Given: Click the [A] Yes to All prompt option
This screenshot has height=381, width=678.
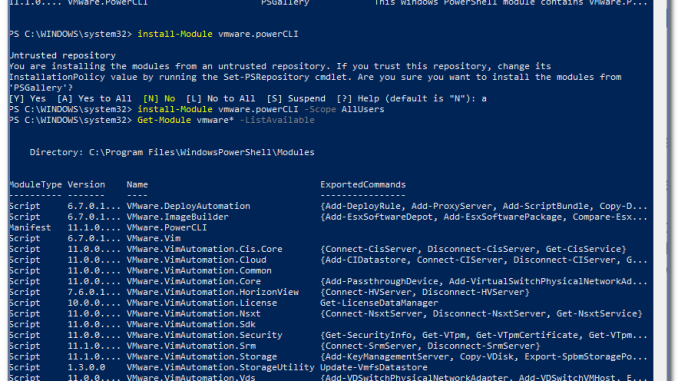Looking at the screenshot, I should (x=94, y=99).
